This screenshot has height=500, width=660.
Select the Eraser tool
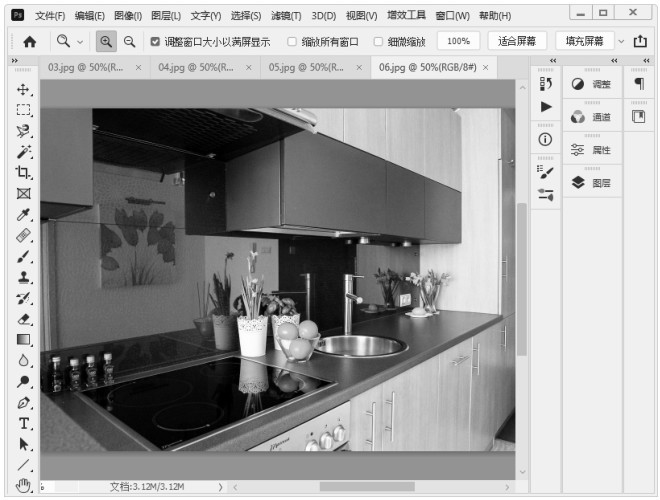click(23, 319)
